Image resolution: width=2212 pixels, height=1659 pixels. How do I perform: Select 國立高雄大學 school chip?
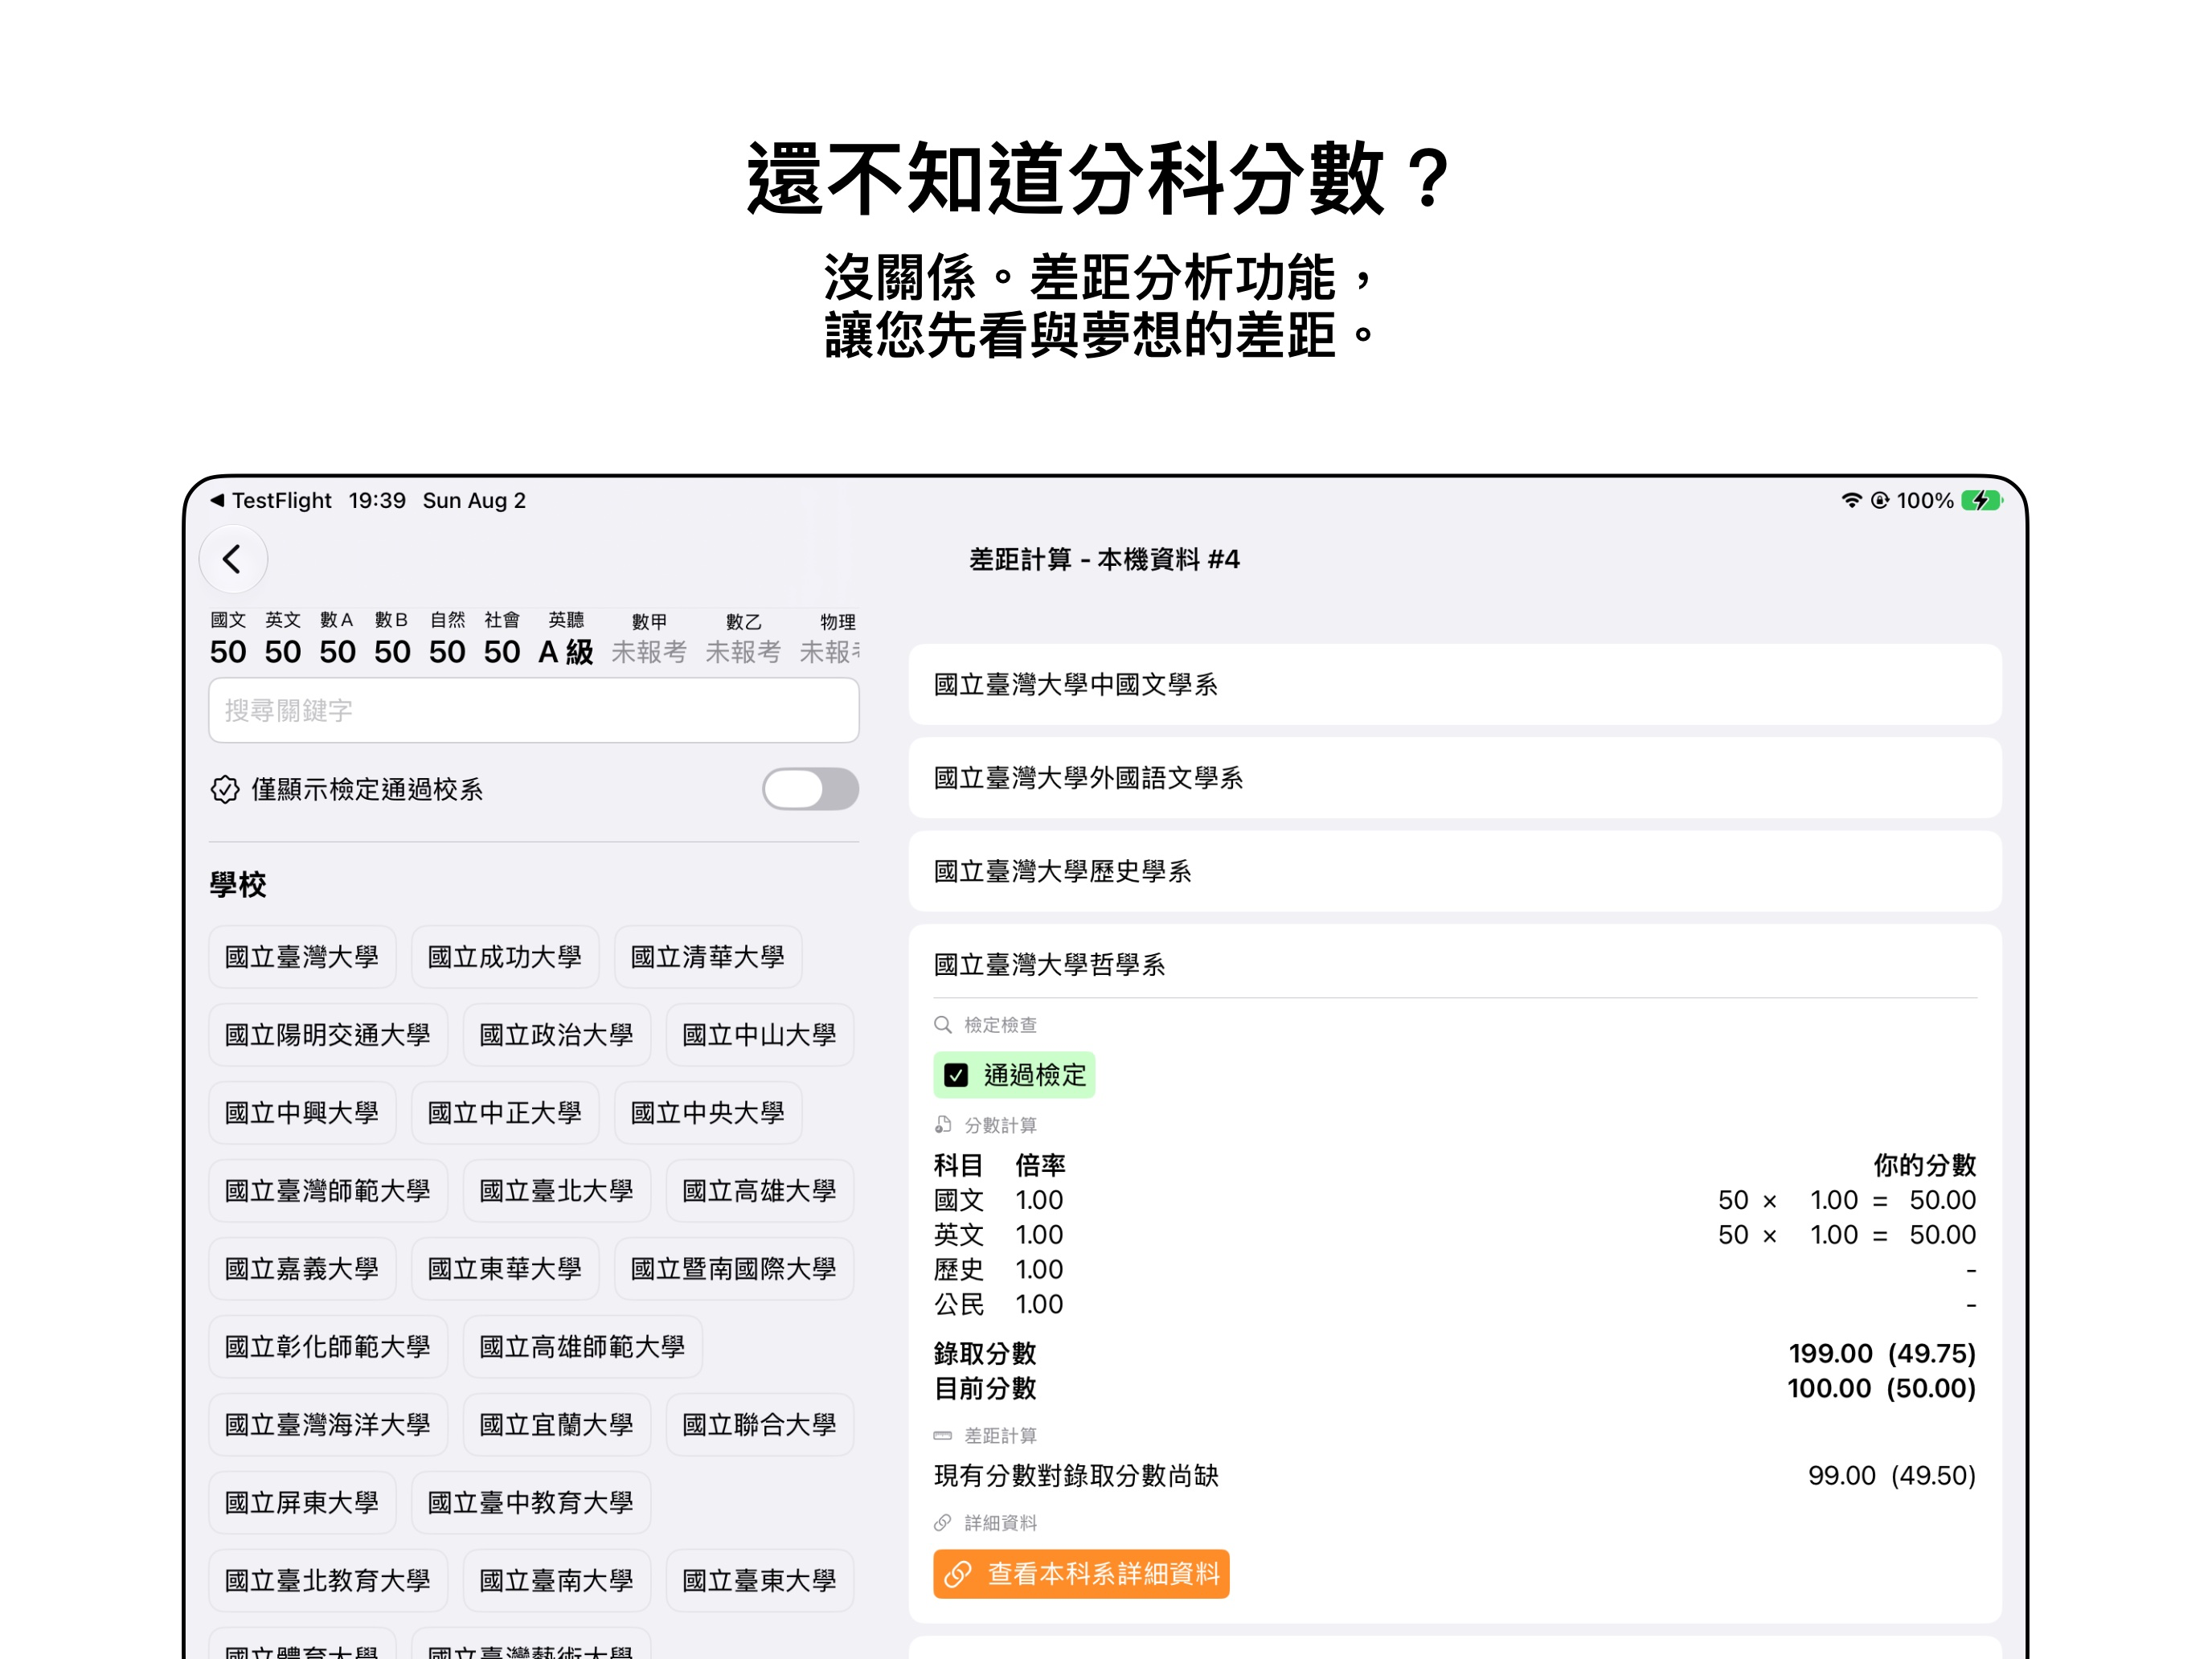pos(760,1191)
